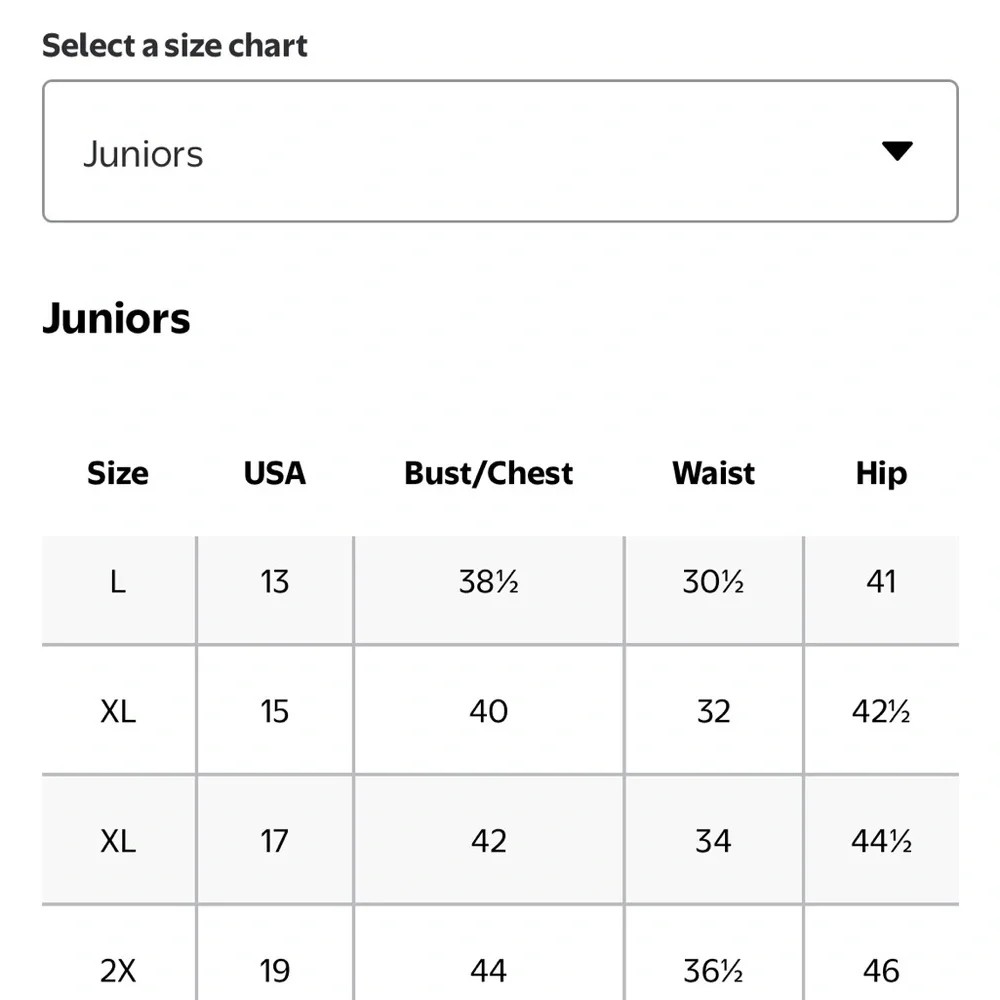
Task: Select USA size 15 cell
Action: point(275,710)
